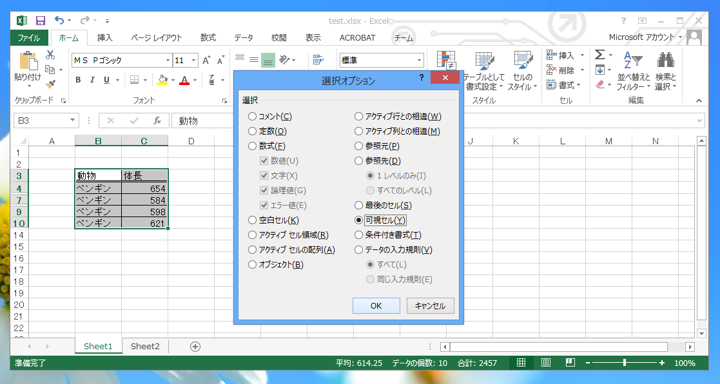Open the ファイル tab
The width and height of the screenshot is (720, 384).
click(29, 38)
